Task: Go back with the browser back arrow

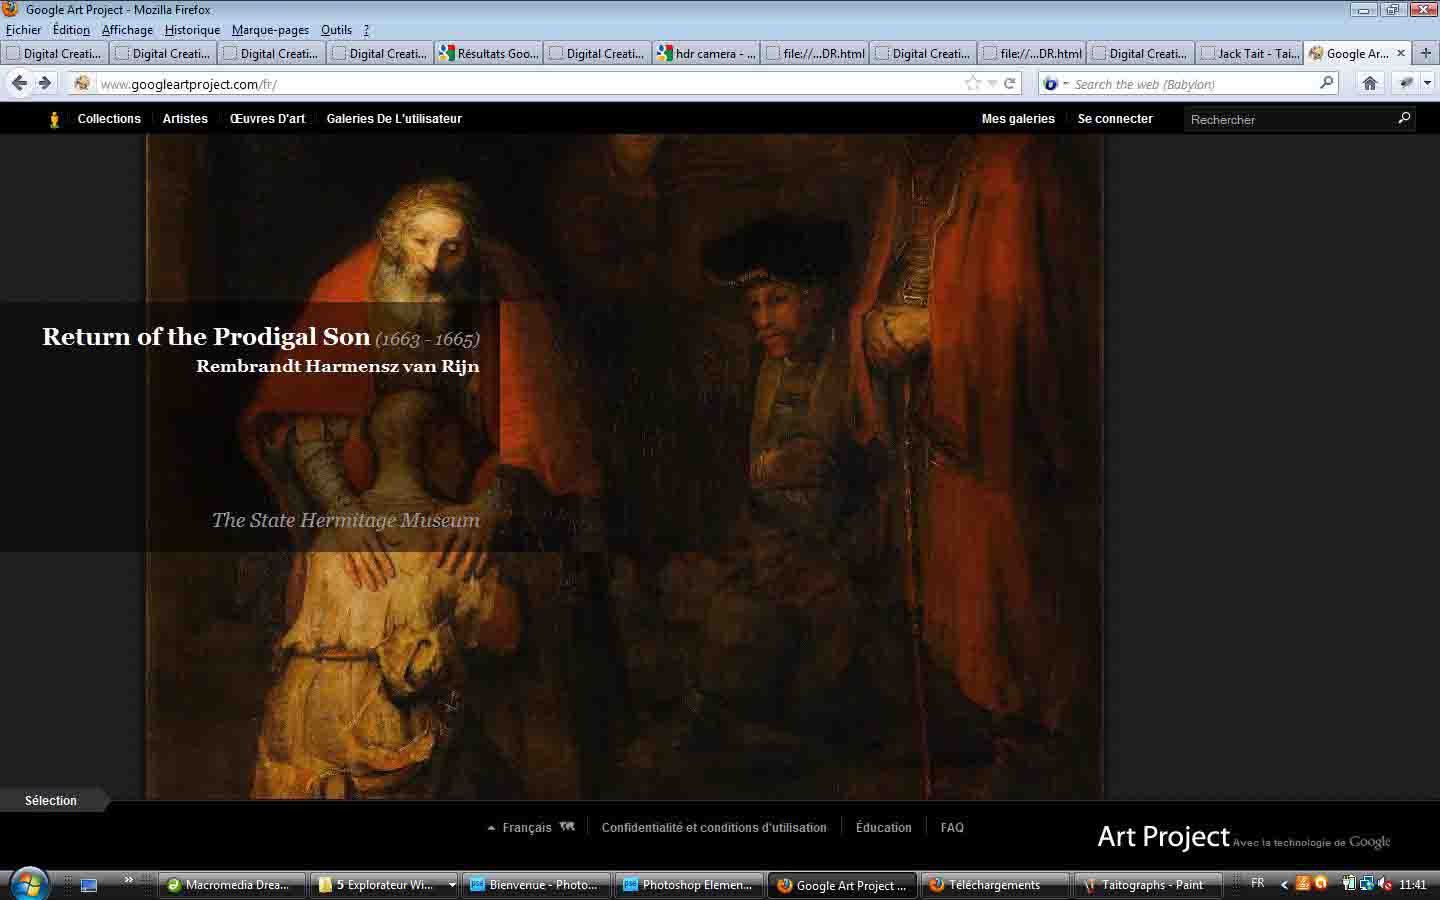Action: [19, 84]
